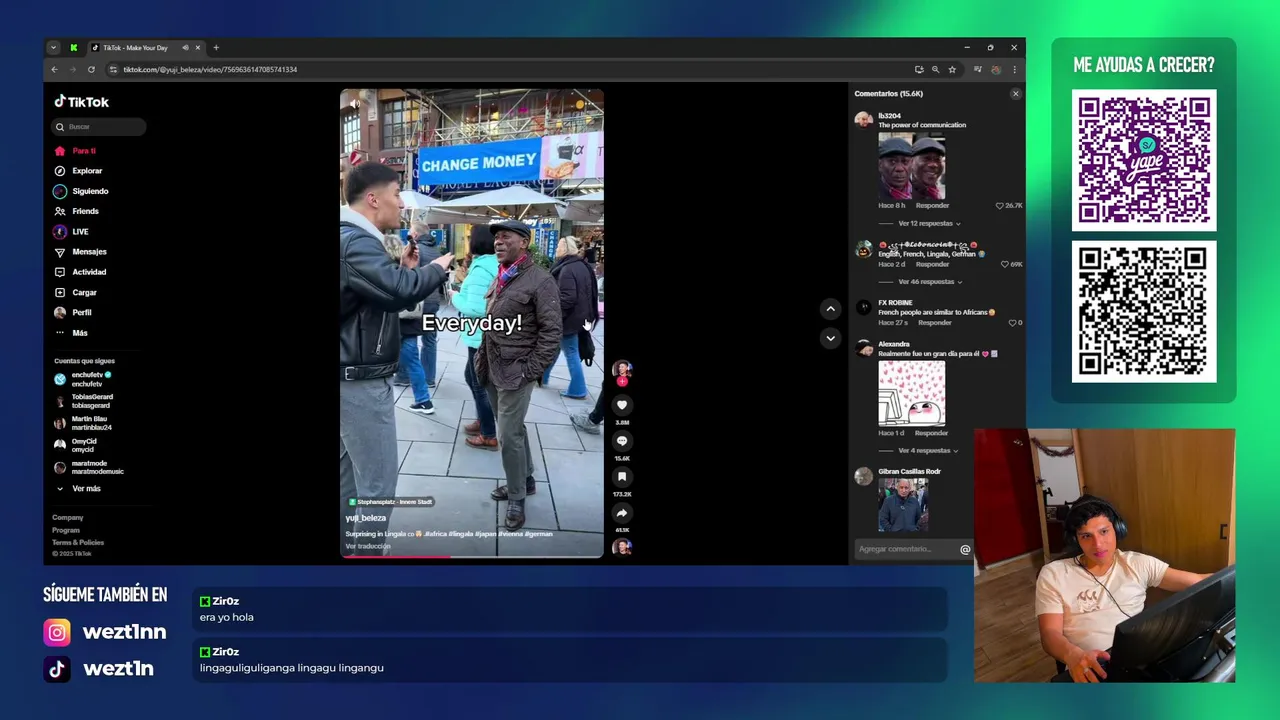Focus the 'Agregar comentario' field
Viewport: 1280px width, 720px height.
[x=905, y=549]
